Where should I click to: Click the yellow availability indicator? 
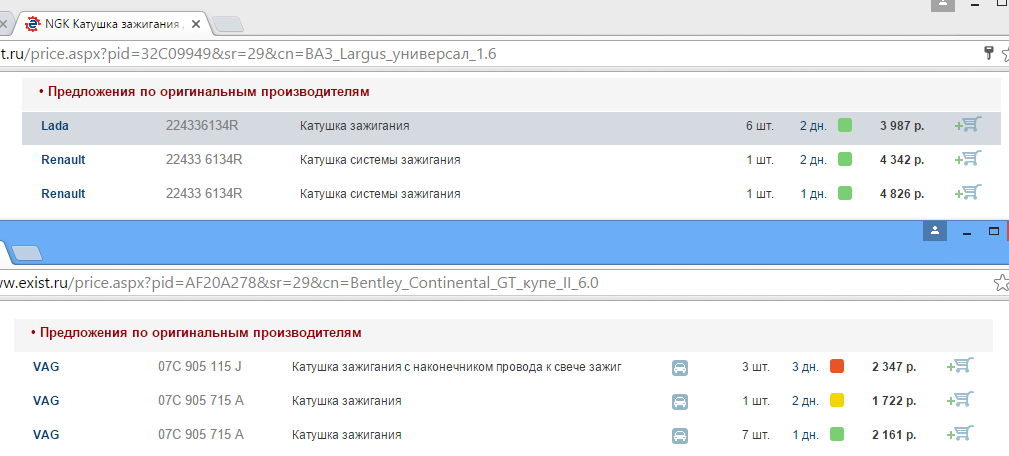click(837, 401)
